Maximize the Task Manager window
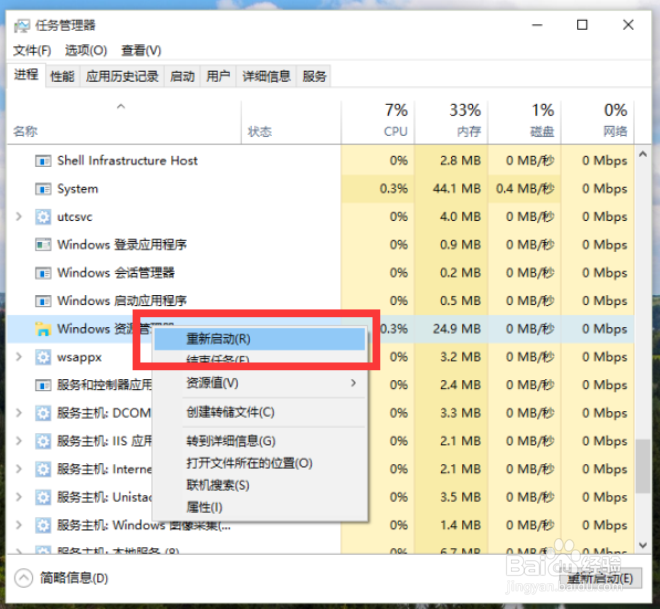This screenshot has width=660, height=609. tap(582, 25)
